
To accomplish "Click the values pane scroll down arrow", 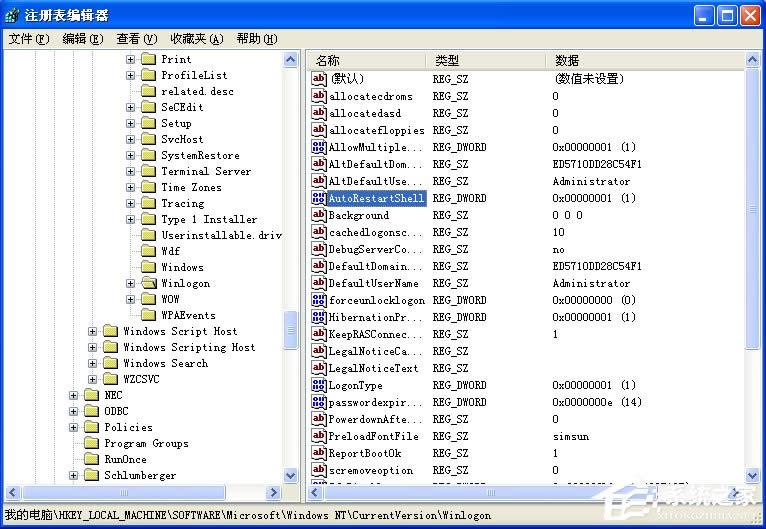I will [754, 476].
